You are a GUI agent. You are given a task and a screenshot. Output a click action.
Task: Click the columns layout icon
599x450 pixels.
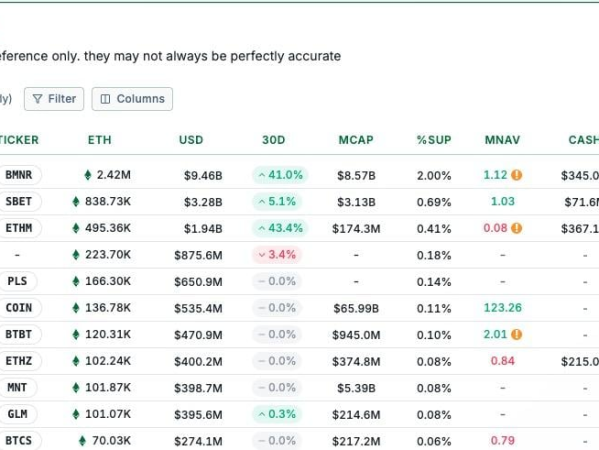point(105,99)
